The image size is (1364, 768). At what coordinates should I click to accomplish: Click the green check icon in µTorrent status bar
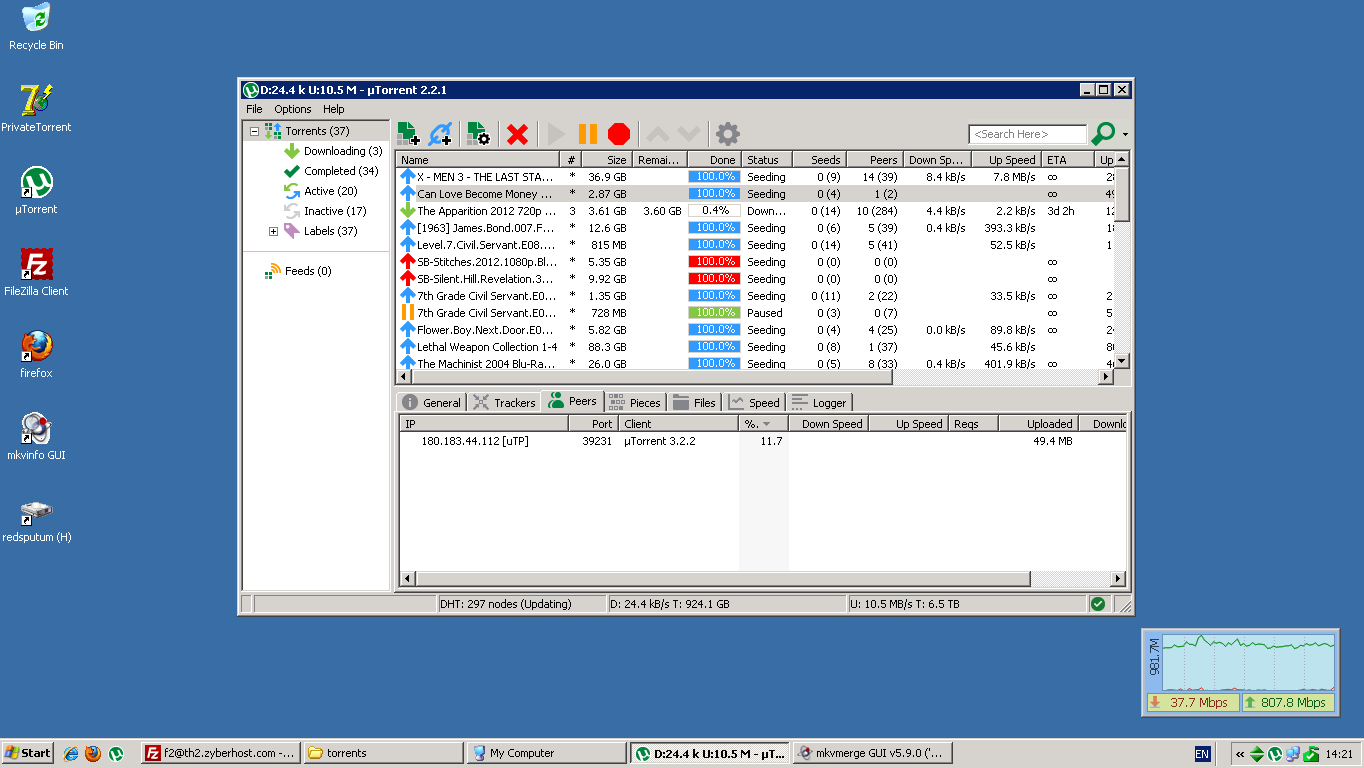tap(1098, 604)
